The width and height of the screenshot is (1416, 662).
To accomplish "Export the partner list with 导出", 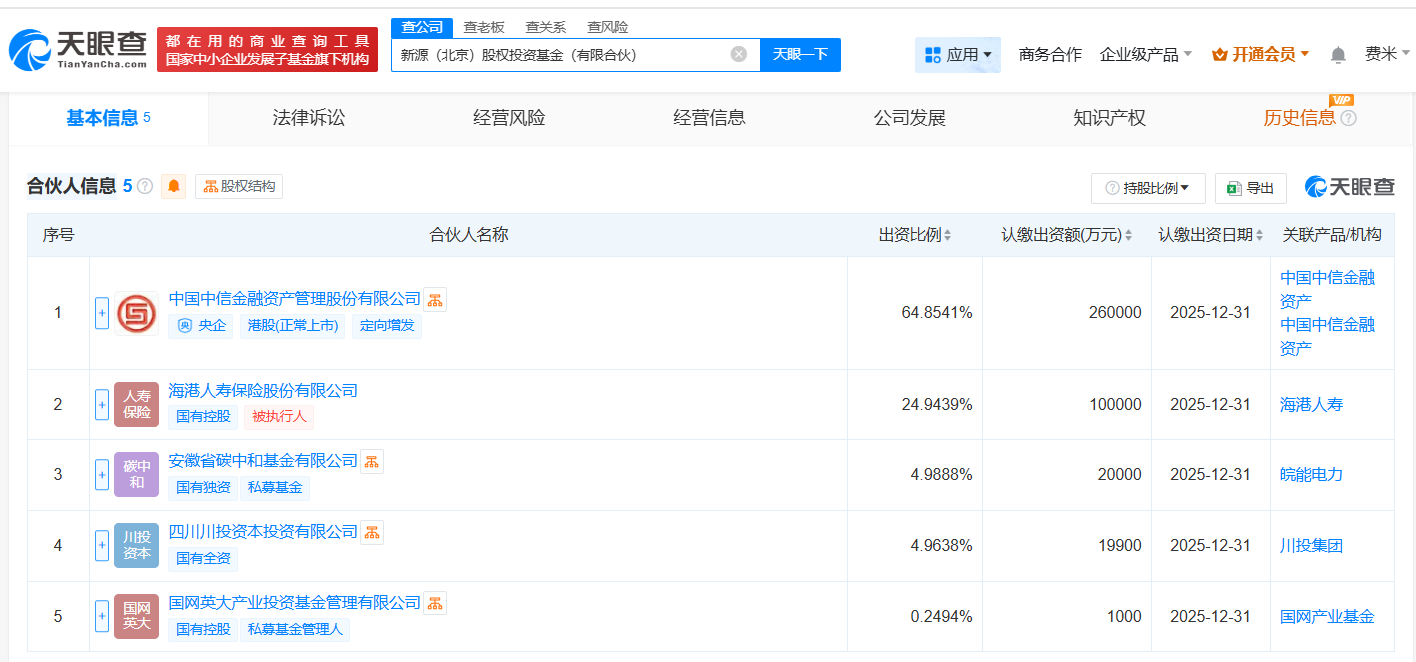I will (1251, 188).
